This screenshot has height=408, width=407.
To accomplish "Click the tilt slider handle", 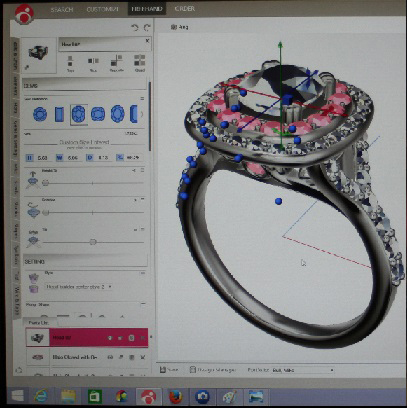I will click(x=93, y=242).
